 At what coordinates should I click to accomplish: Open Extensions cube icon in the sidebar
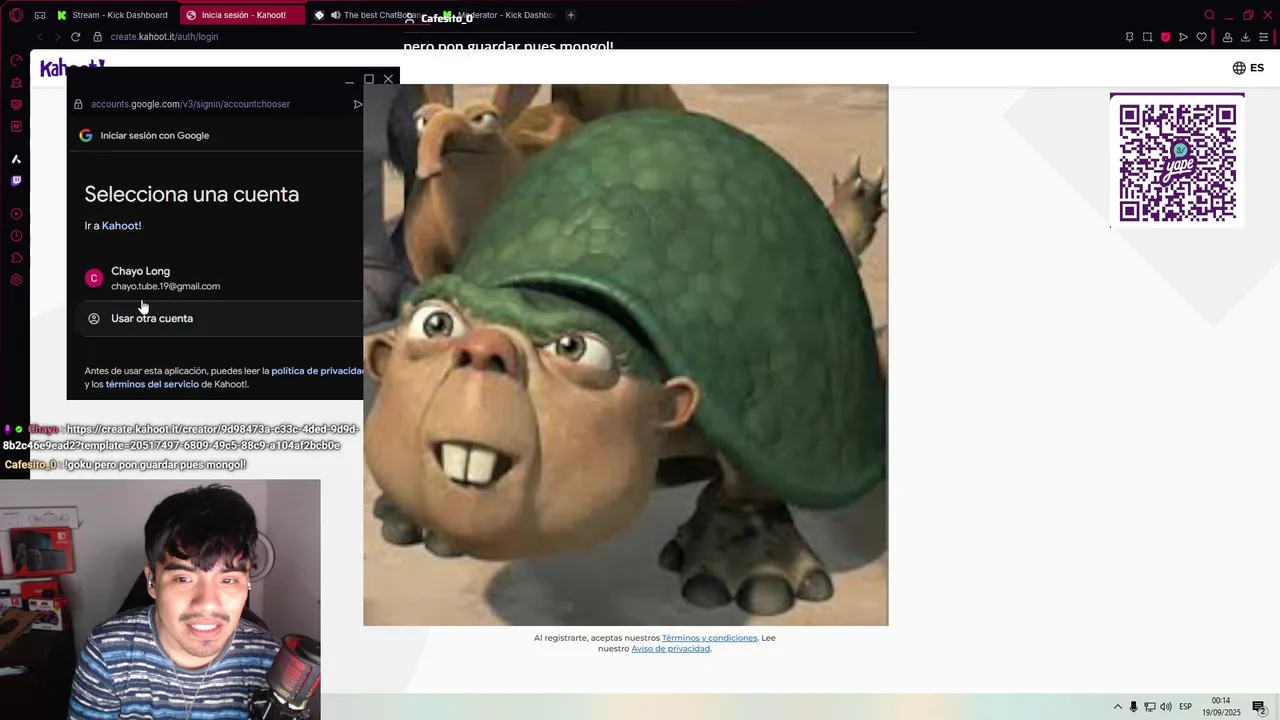[16, 258]
